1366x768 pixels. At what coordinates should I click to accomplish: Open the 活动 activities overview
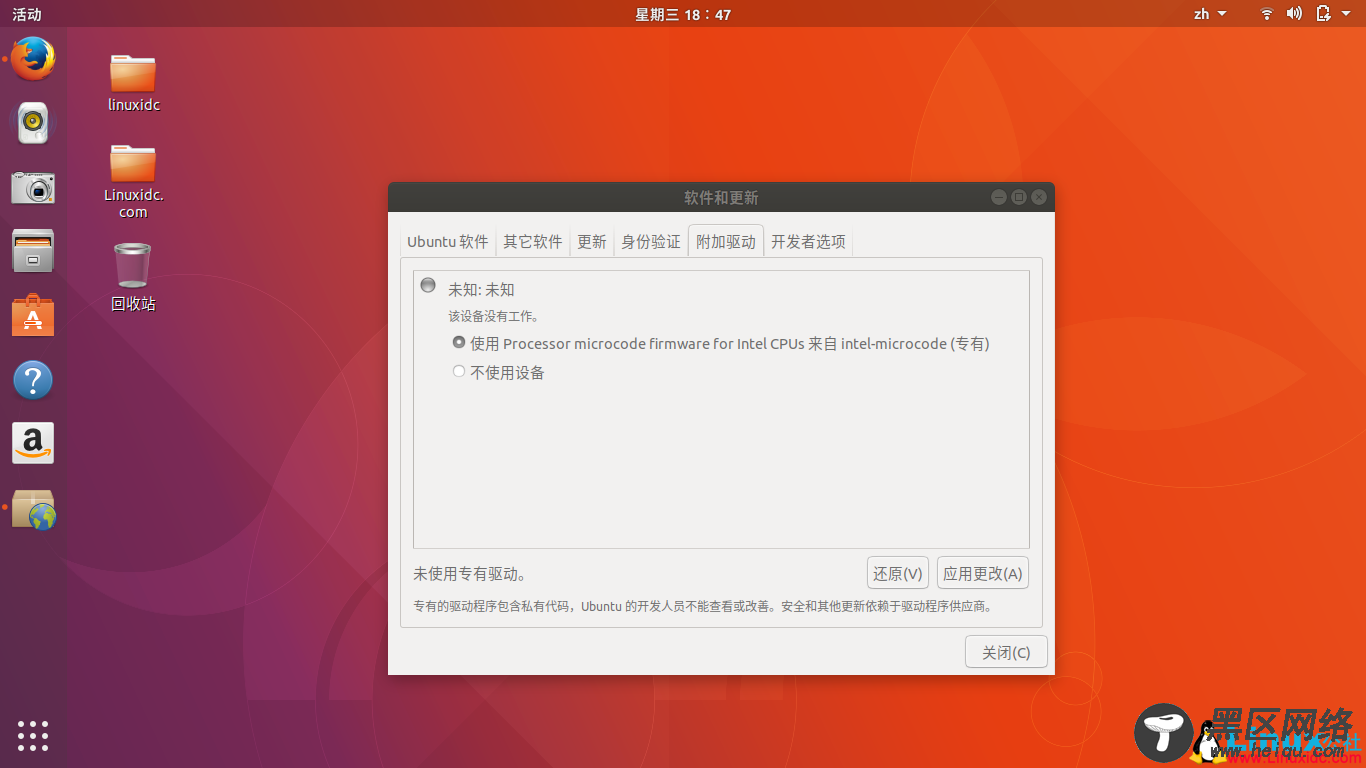point(27,14)
